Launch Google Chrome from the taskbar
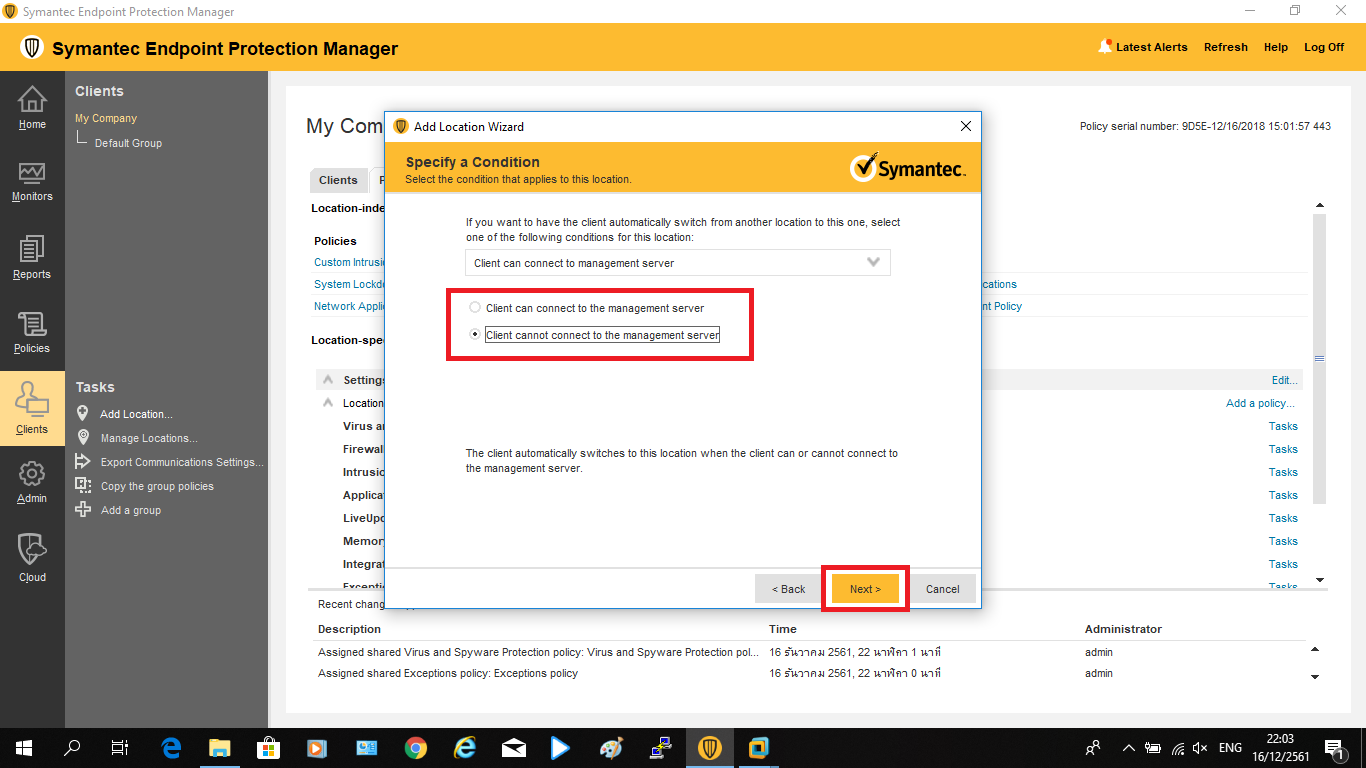This screenshot has width=1366, height=768. click(416, 748)
